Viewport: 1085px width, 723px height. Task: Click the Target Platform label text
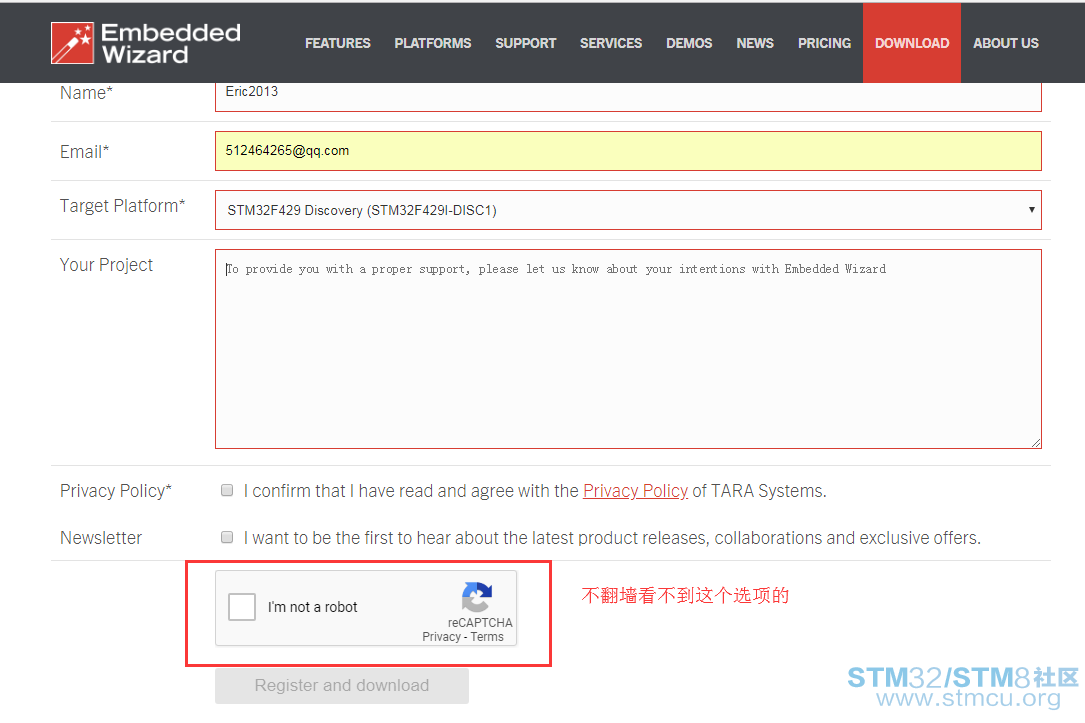[122, 206]
